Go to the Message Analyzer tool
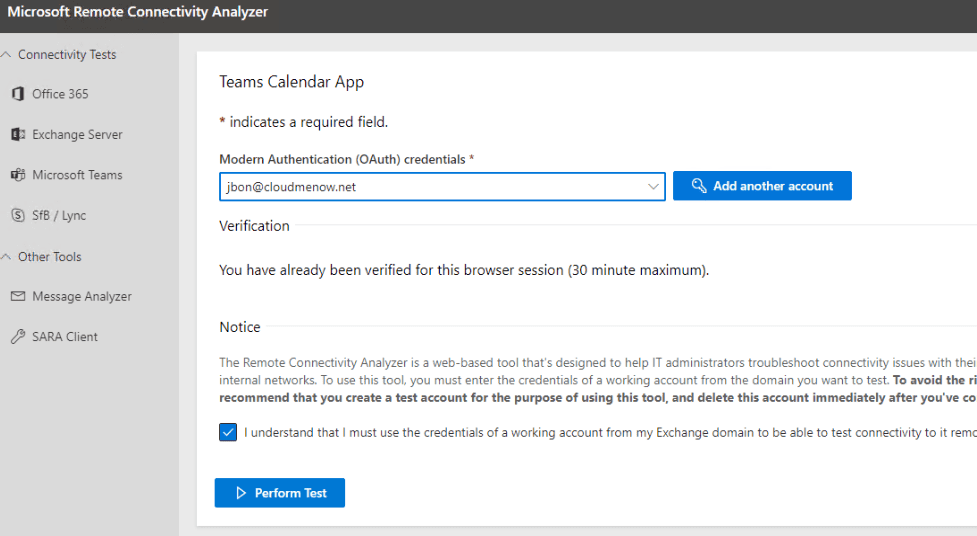The image size is (977, 536). [x=81, y=297]
